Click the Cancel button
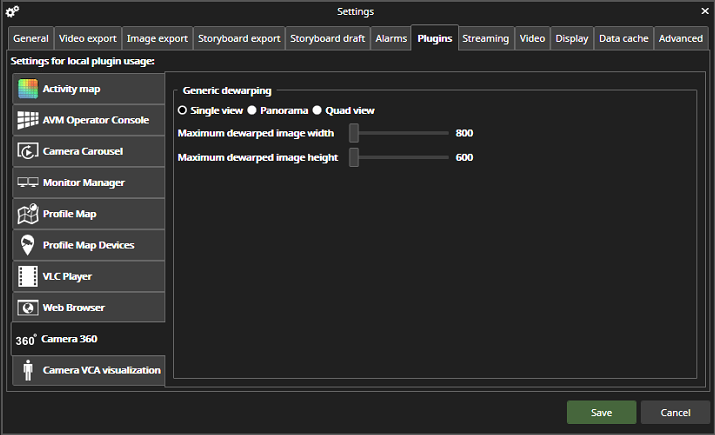The image size is (715, 435). (675, 412)
